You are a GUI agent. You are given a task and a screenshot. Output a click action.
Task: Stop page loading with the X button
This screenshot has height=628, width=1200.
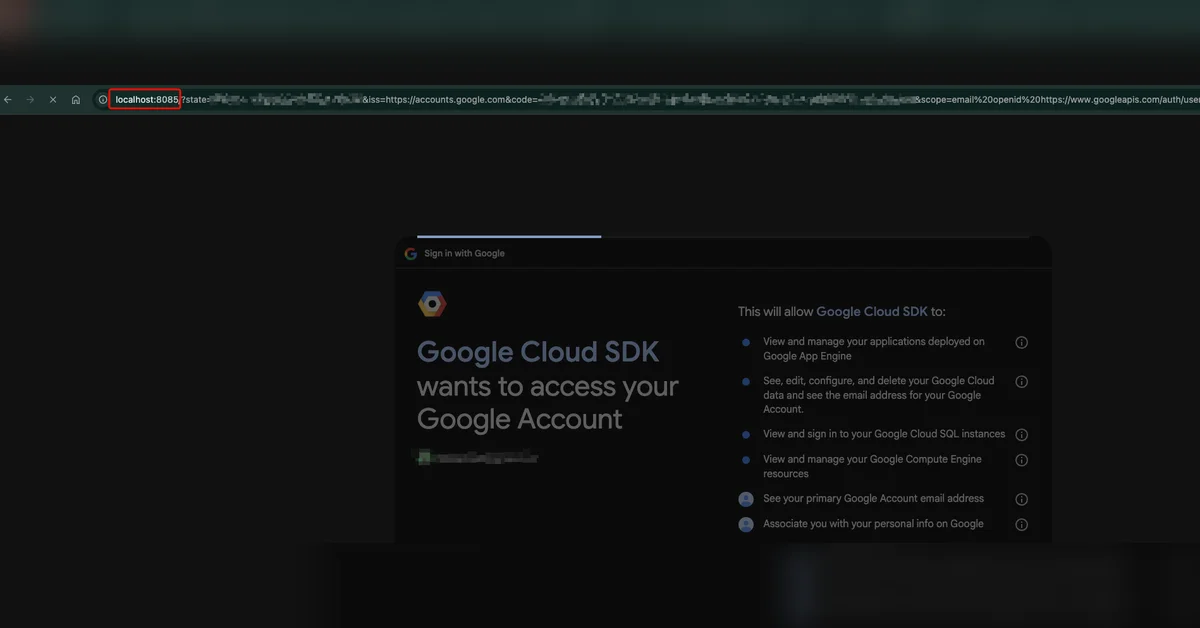point(53,100)
